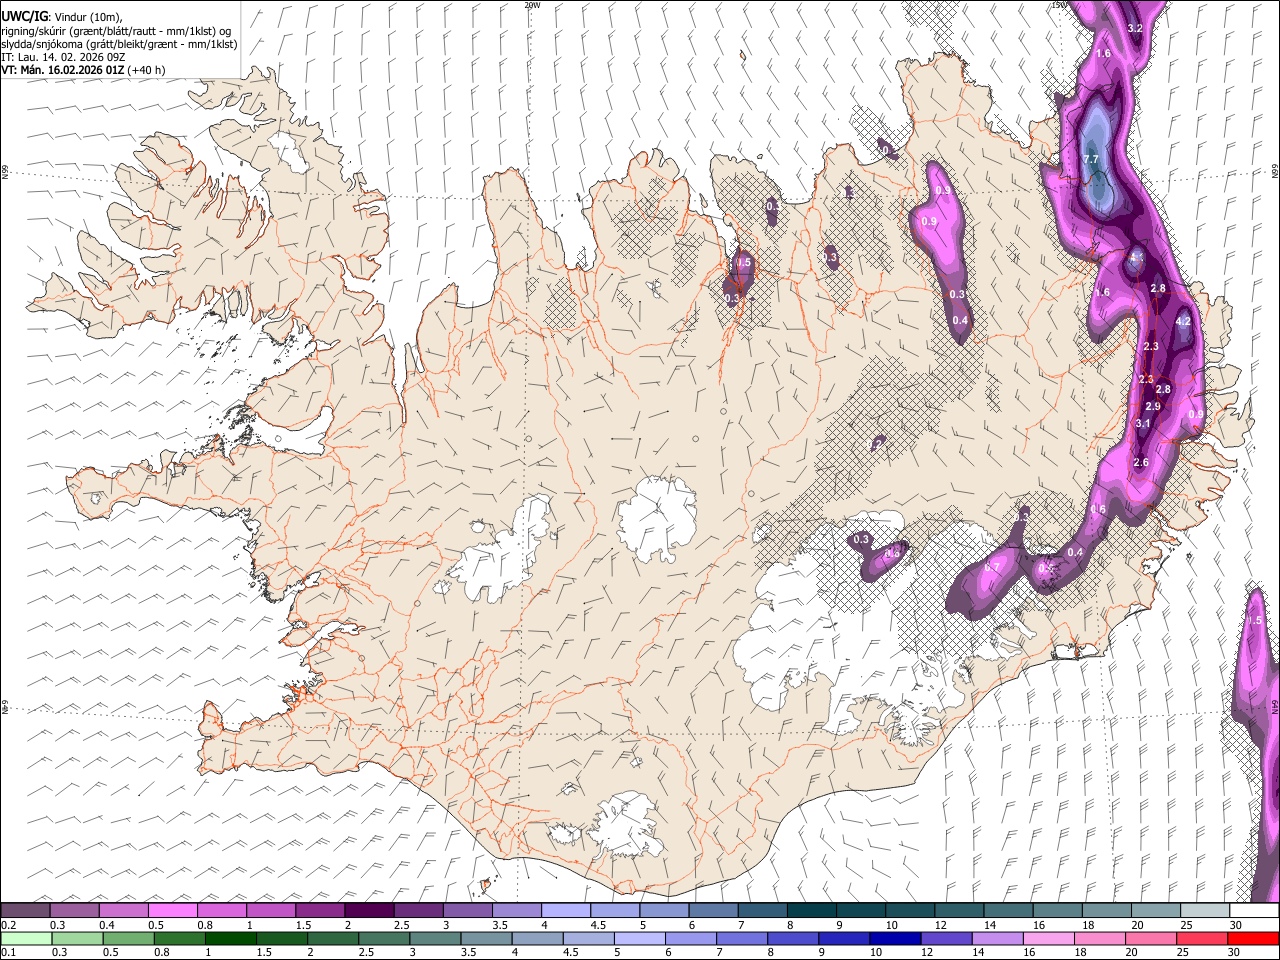Click the 3.2 precipitation value on the map

point(1134,28)
